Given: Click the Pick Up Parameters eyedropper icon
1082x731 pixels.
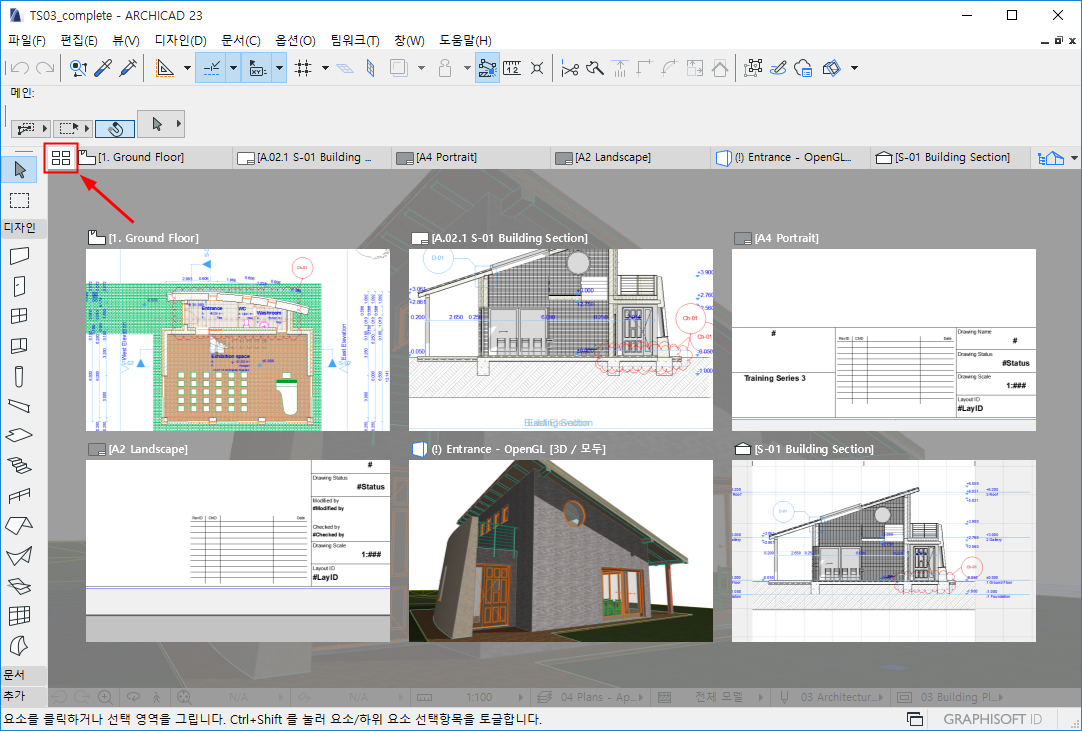Looking at the screenshot, I should pyautogui.click(x=102, y=68).
